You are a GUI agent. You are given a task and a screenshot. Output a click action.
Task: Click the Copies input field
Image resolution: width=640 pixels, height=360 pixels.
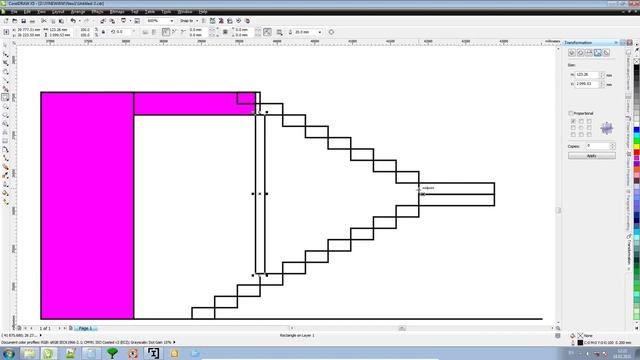point(598,146)
